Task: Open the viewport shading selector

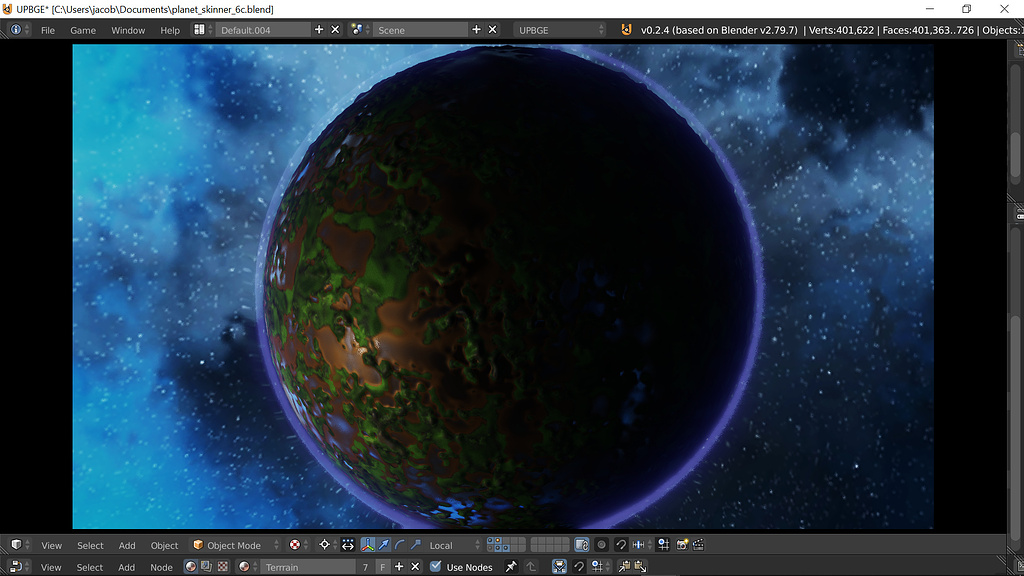Action: pos(298,545)
